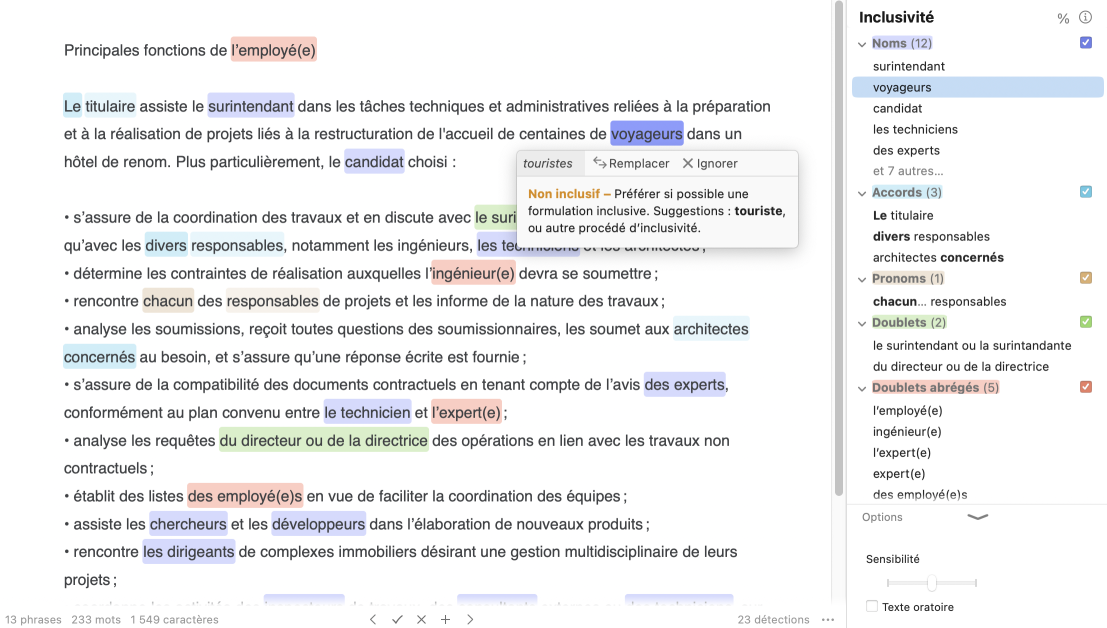Open the info icon in Inclusivité panel
This screenshot has width=1107, height=628.
pyautogui.click(x=1085, y=18)
